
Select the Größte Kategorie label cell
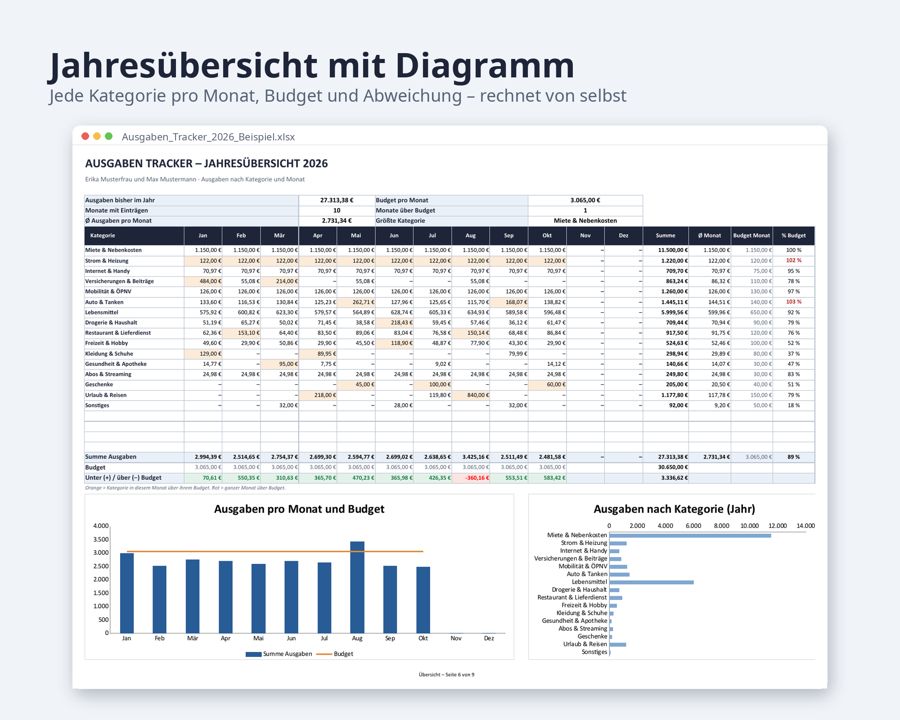pos(451,220)
